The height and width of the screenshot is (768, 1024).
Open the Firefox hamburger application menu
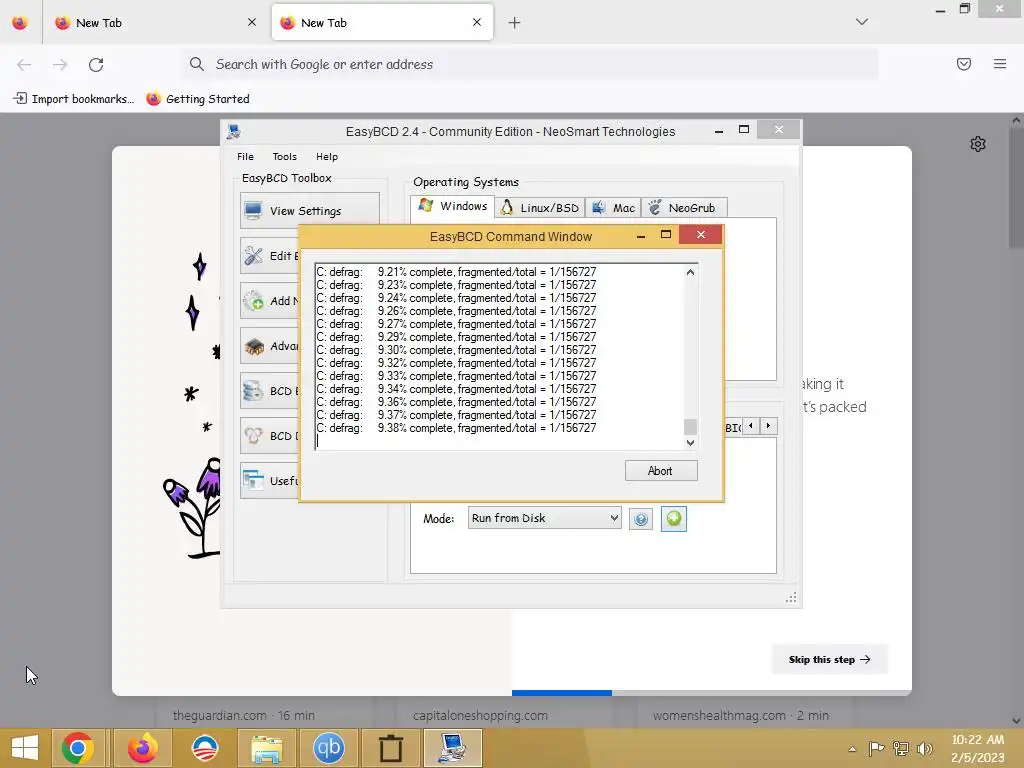(x=1000, y=64)
